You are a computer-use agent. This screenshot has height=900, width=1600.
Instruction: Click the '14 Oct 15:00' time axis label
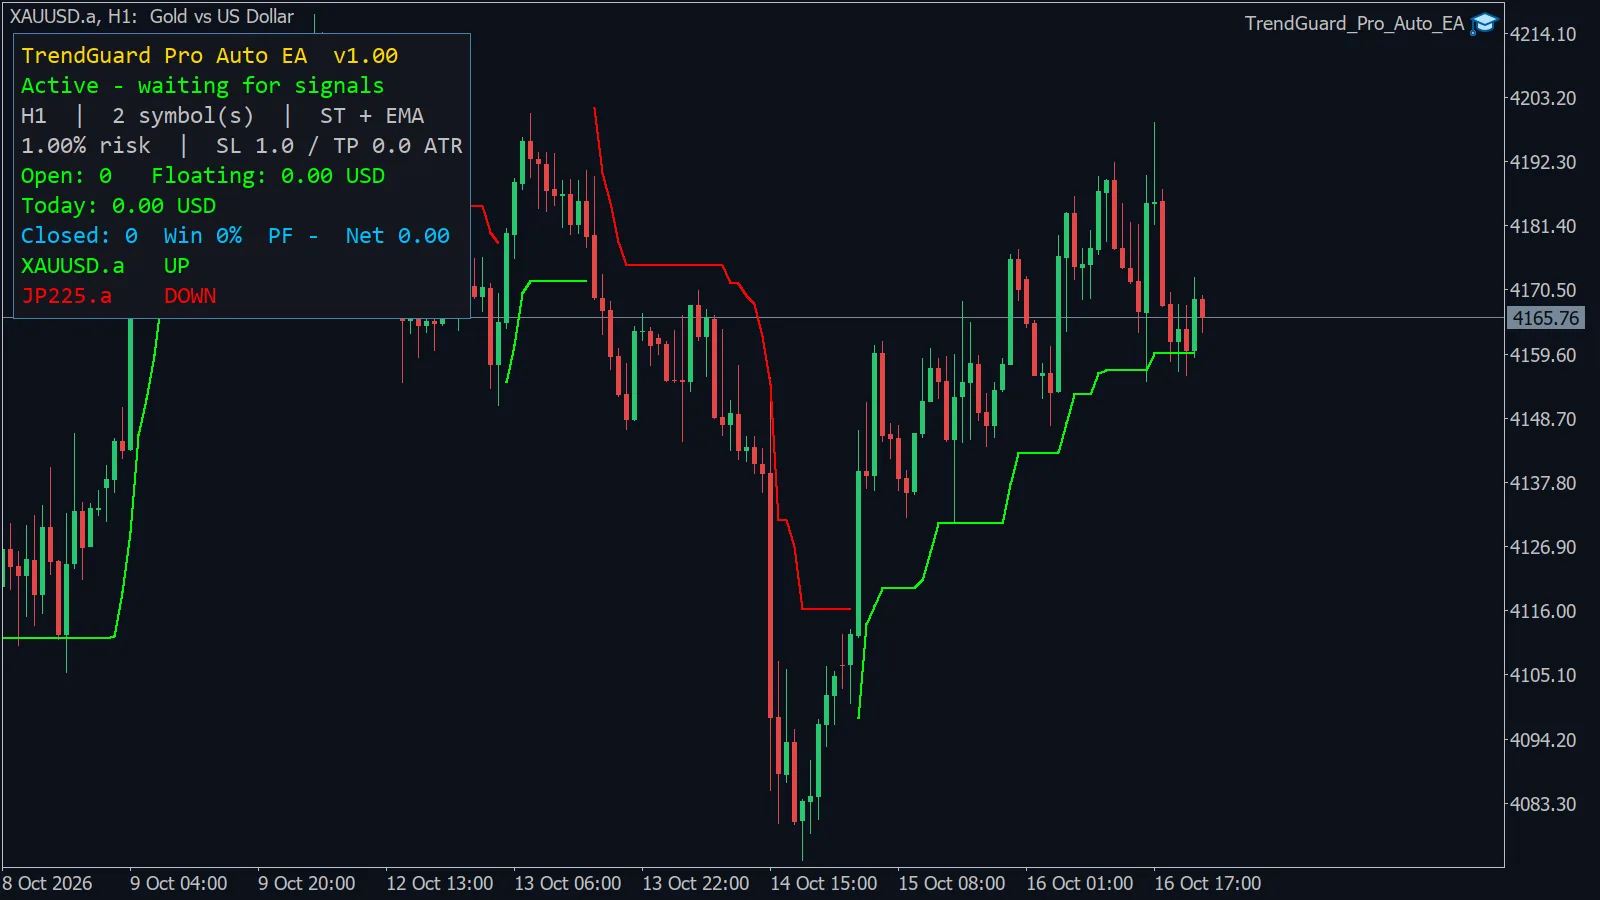coord(824,884)
